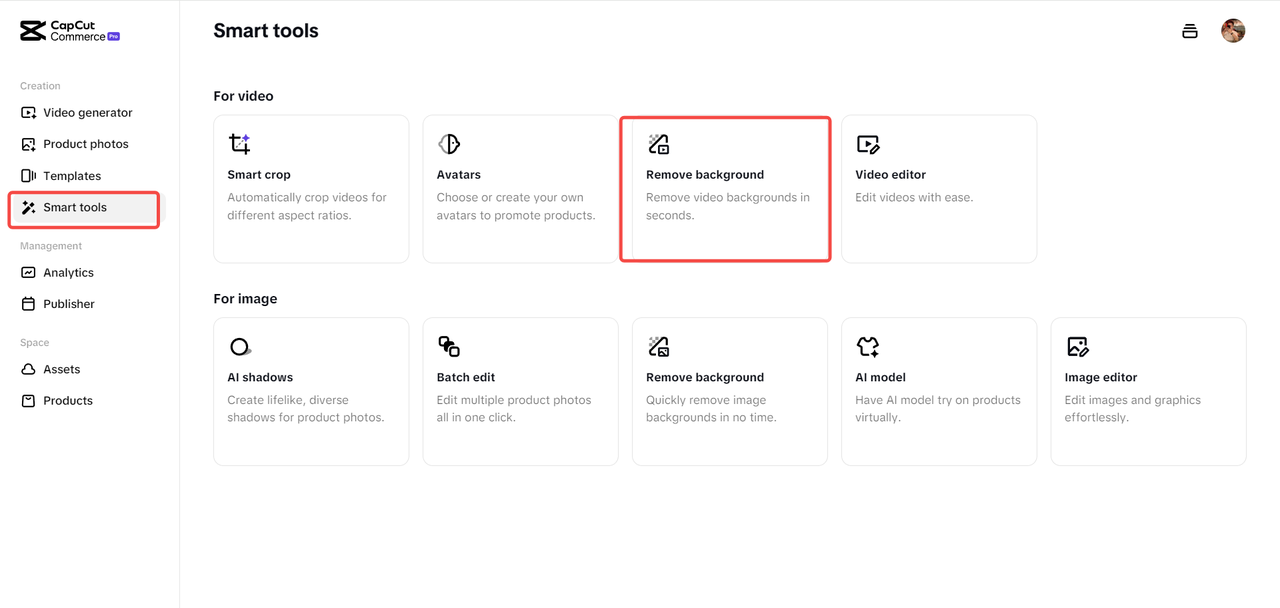Open Analytics under Management
Screen dimensions: 1280x608
[x=68, y=273]
